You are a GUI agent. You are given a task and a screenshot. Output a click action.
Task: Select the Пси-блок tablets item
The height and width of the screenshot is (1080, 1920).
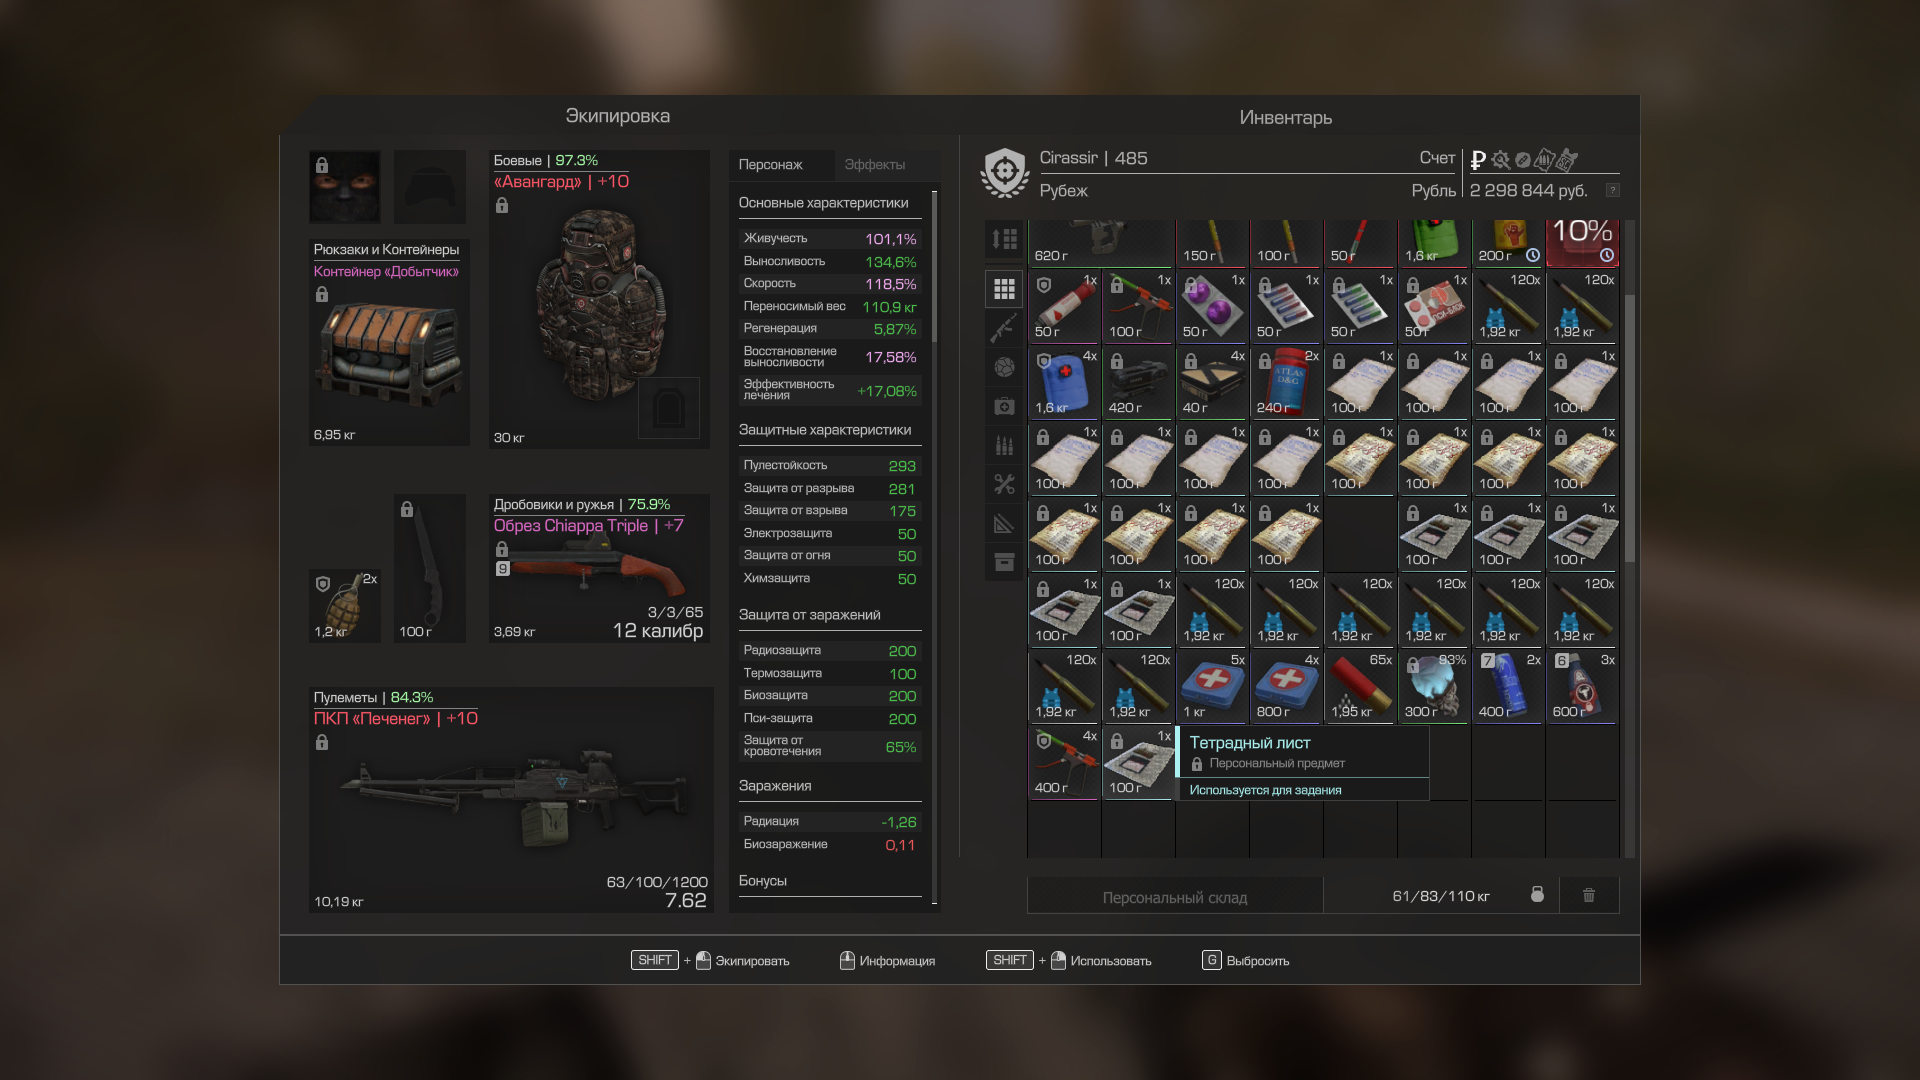(1435, 307)
